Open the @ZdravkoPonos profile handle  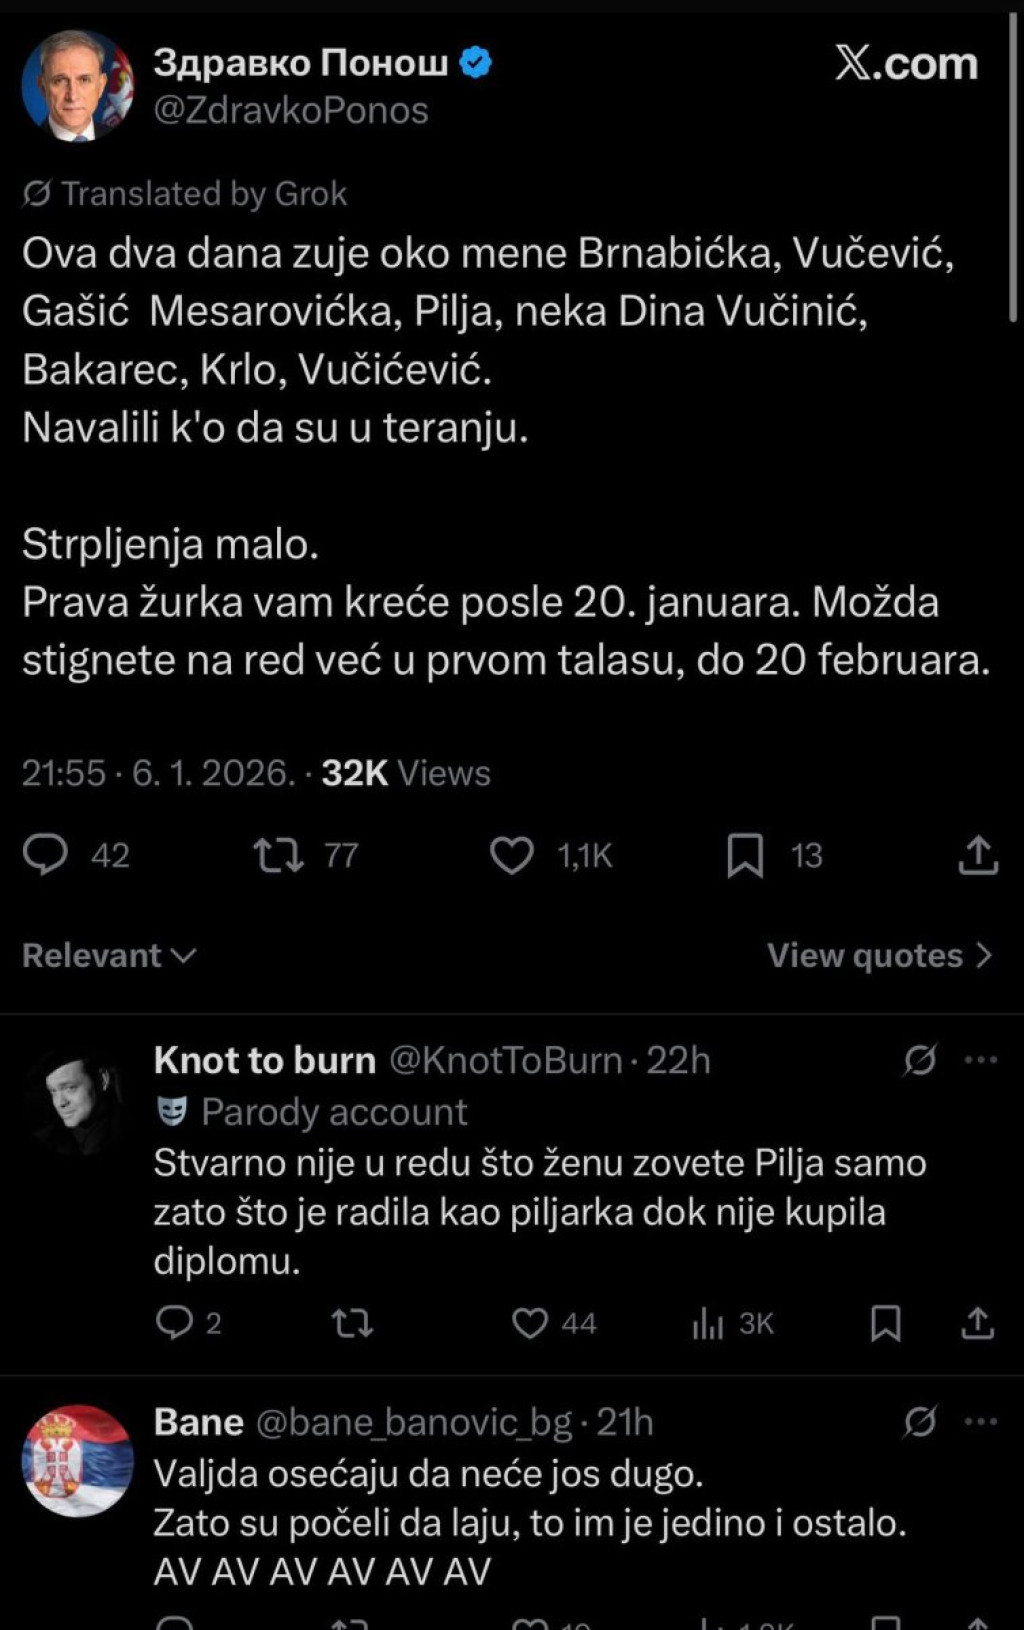coord(291,110)
